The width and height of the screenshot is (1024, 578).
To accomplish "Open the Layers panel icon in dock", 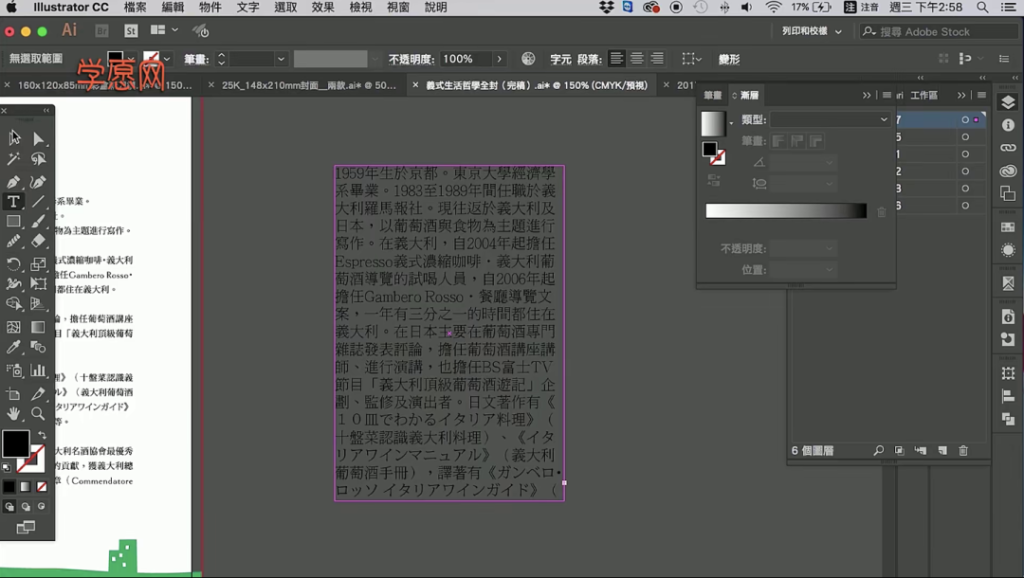I will click(x=1007, y=103).
